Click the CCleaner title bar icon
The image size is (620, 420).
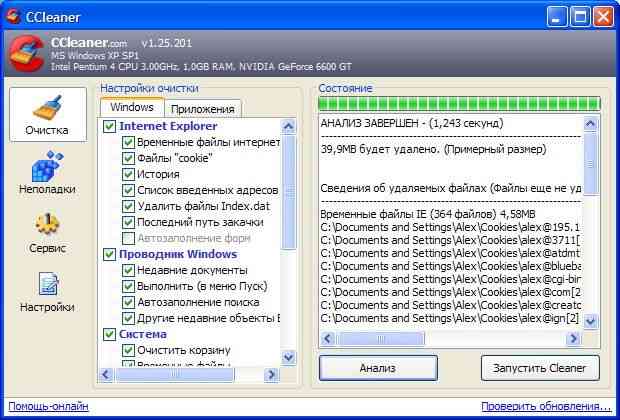[x=13, y=17]
